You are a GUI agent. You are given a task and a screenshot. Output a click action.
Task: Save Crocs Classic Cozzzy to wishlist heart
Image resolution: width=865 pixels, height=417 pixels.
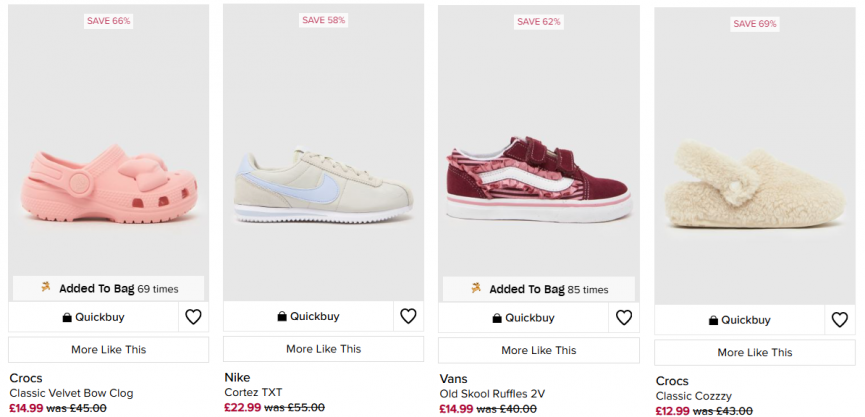839,320
